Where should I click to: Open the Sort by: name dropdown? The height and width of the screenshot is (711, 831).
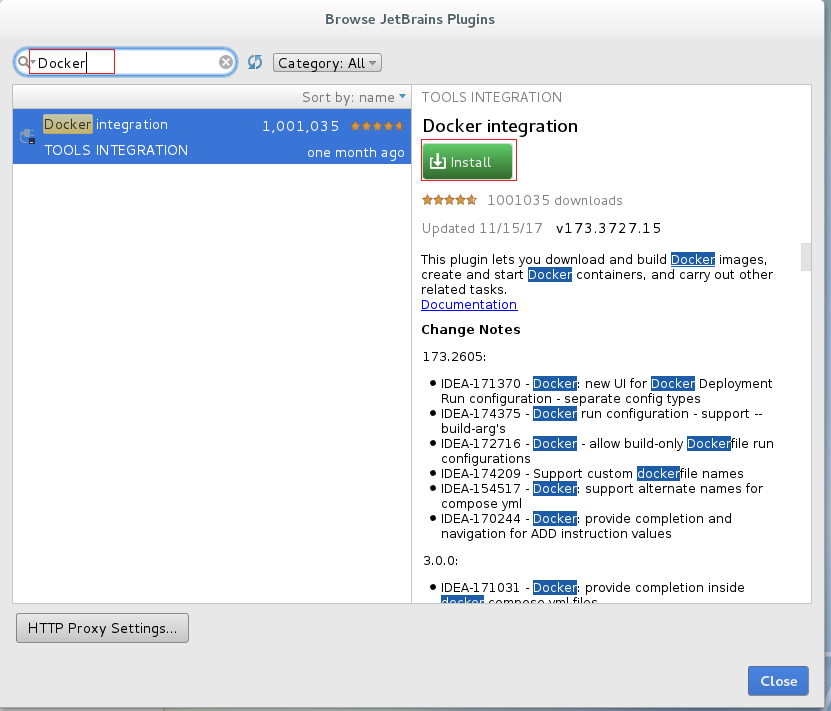click(x=353, y=97)
